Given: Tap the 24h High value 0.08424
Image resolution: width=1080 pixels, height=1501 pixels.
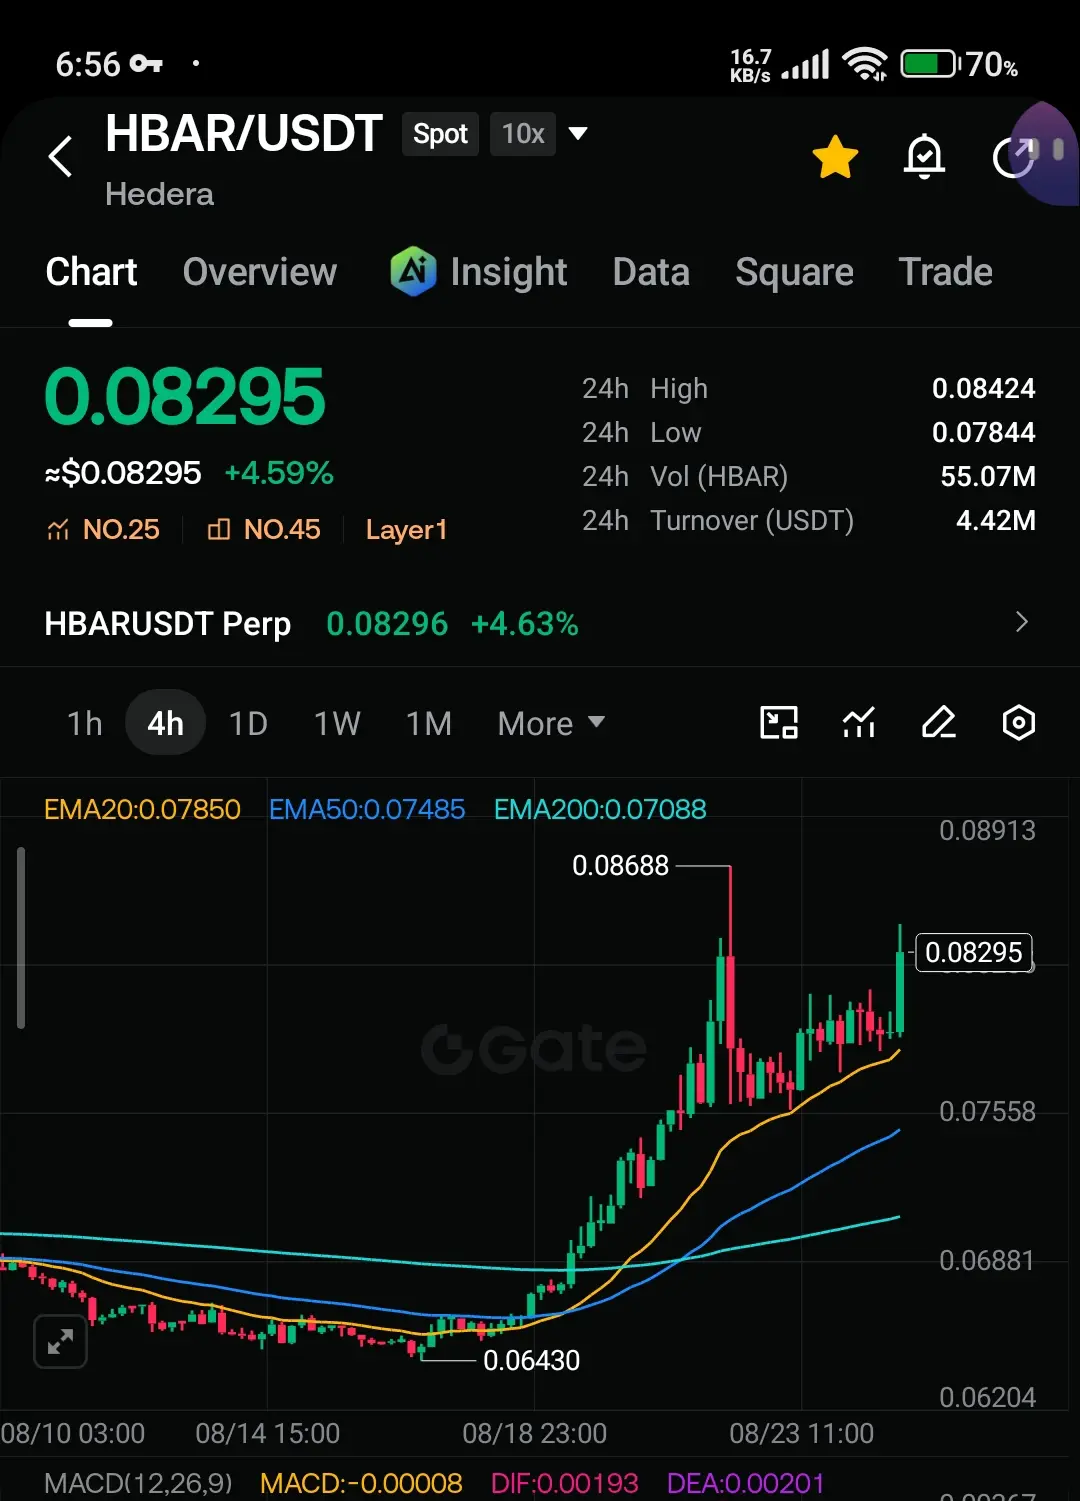Looking at the screenshot, I should click(984, 388).
